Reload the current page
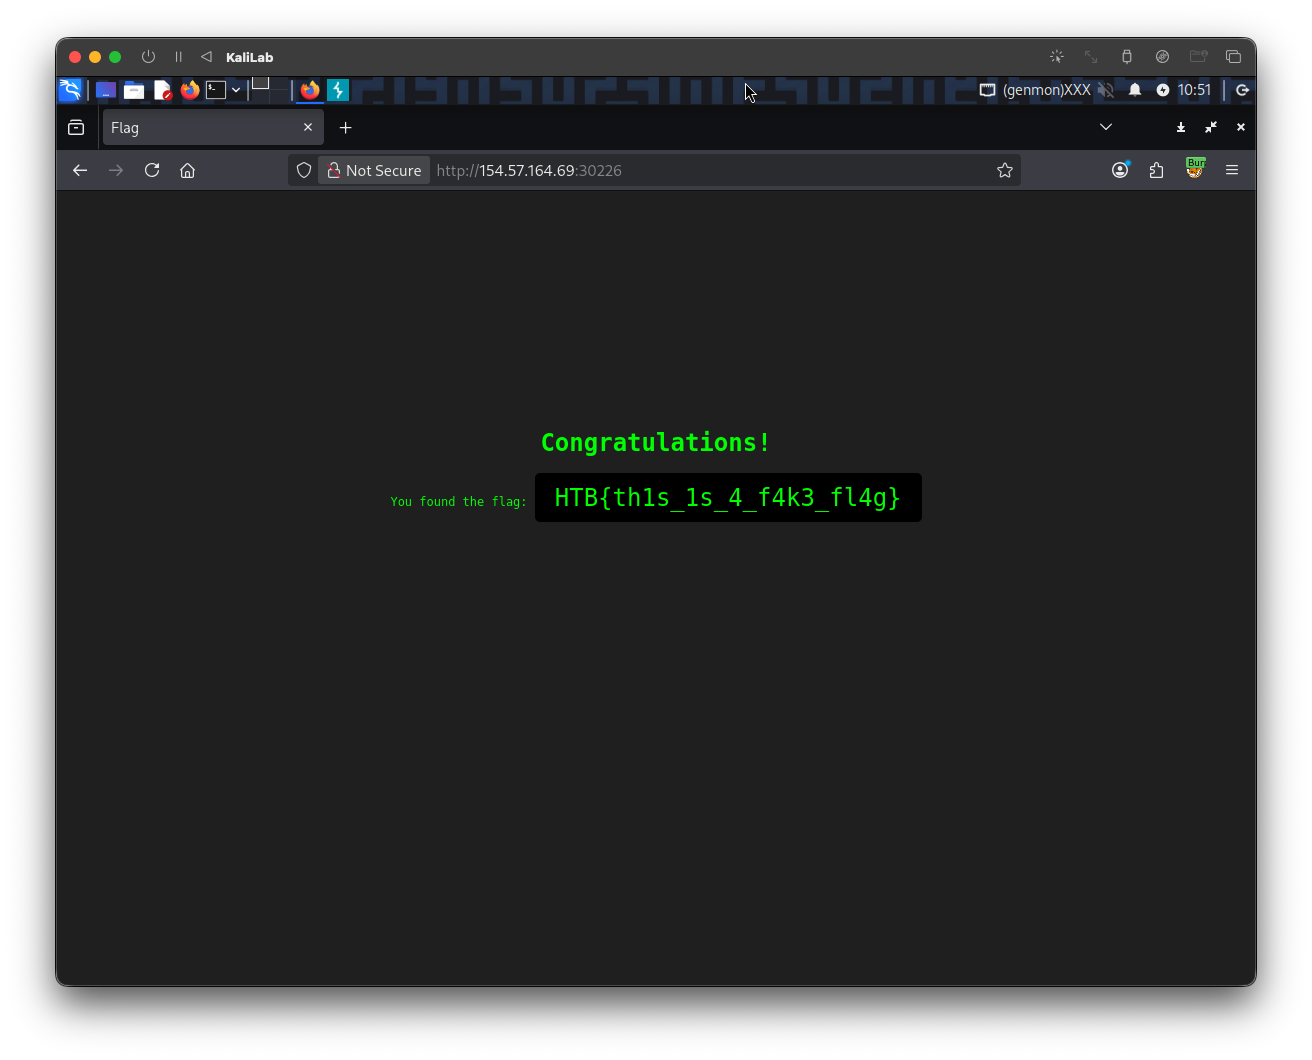The width and height of the screenshot is (1312, 1060). 152,170
